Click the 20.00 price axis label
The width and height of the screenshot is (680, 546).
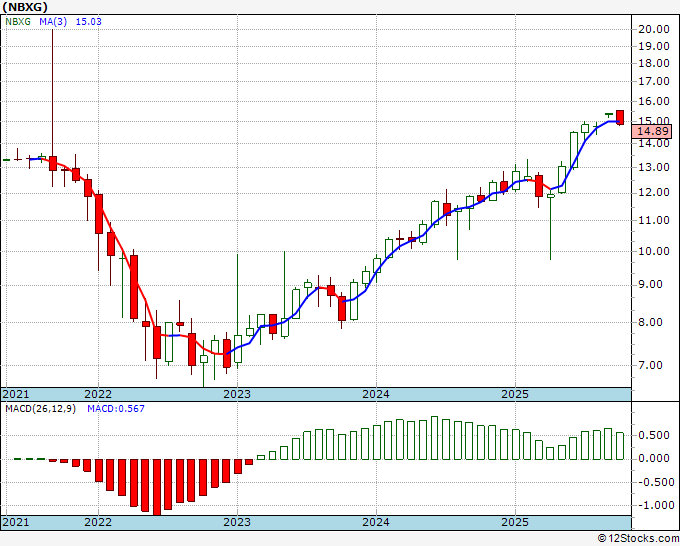654,29
